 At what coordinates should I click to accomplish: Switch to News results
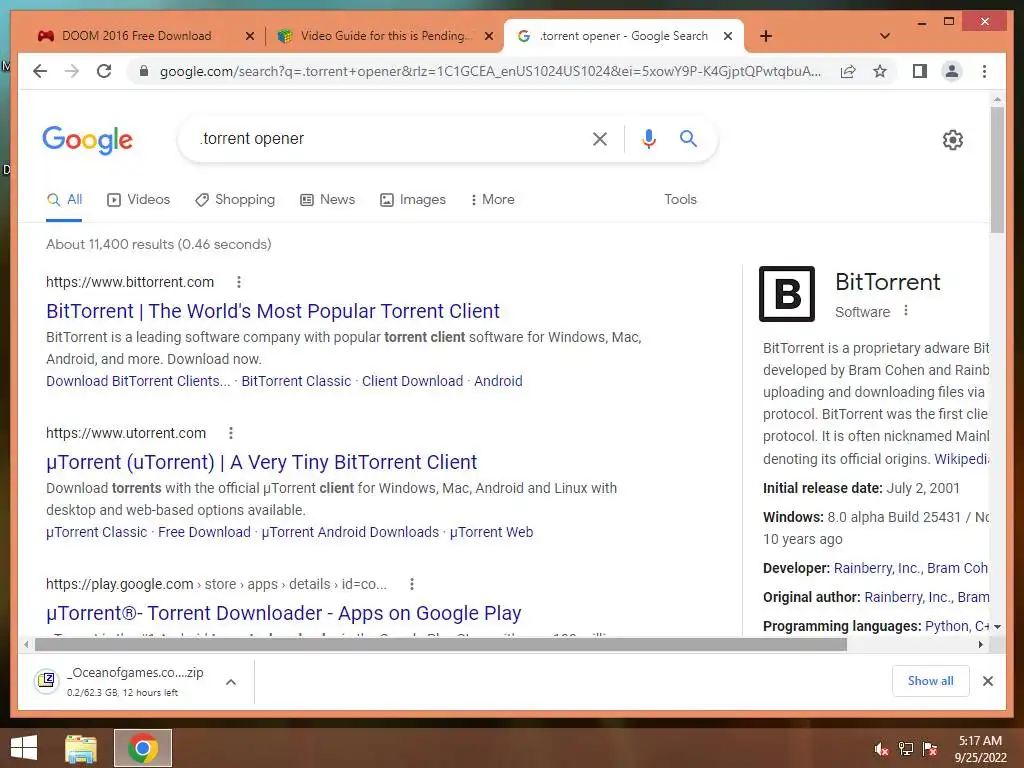pos(328,199)
